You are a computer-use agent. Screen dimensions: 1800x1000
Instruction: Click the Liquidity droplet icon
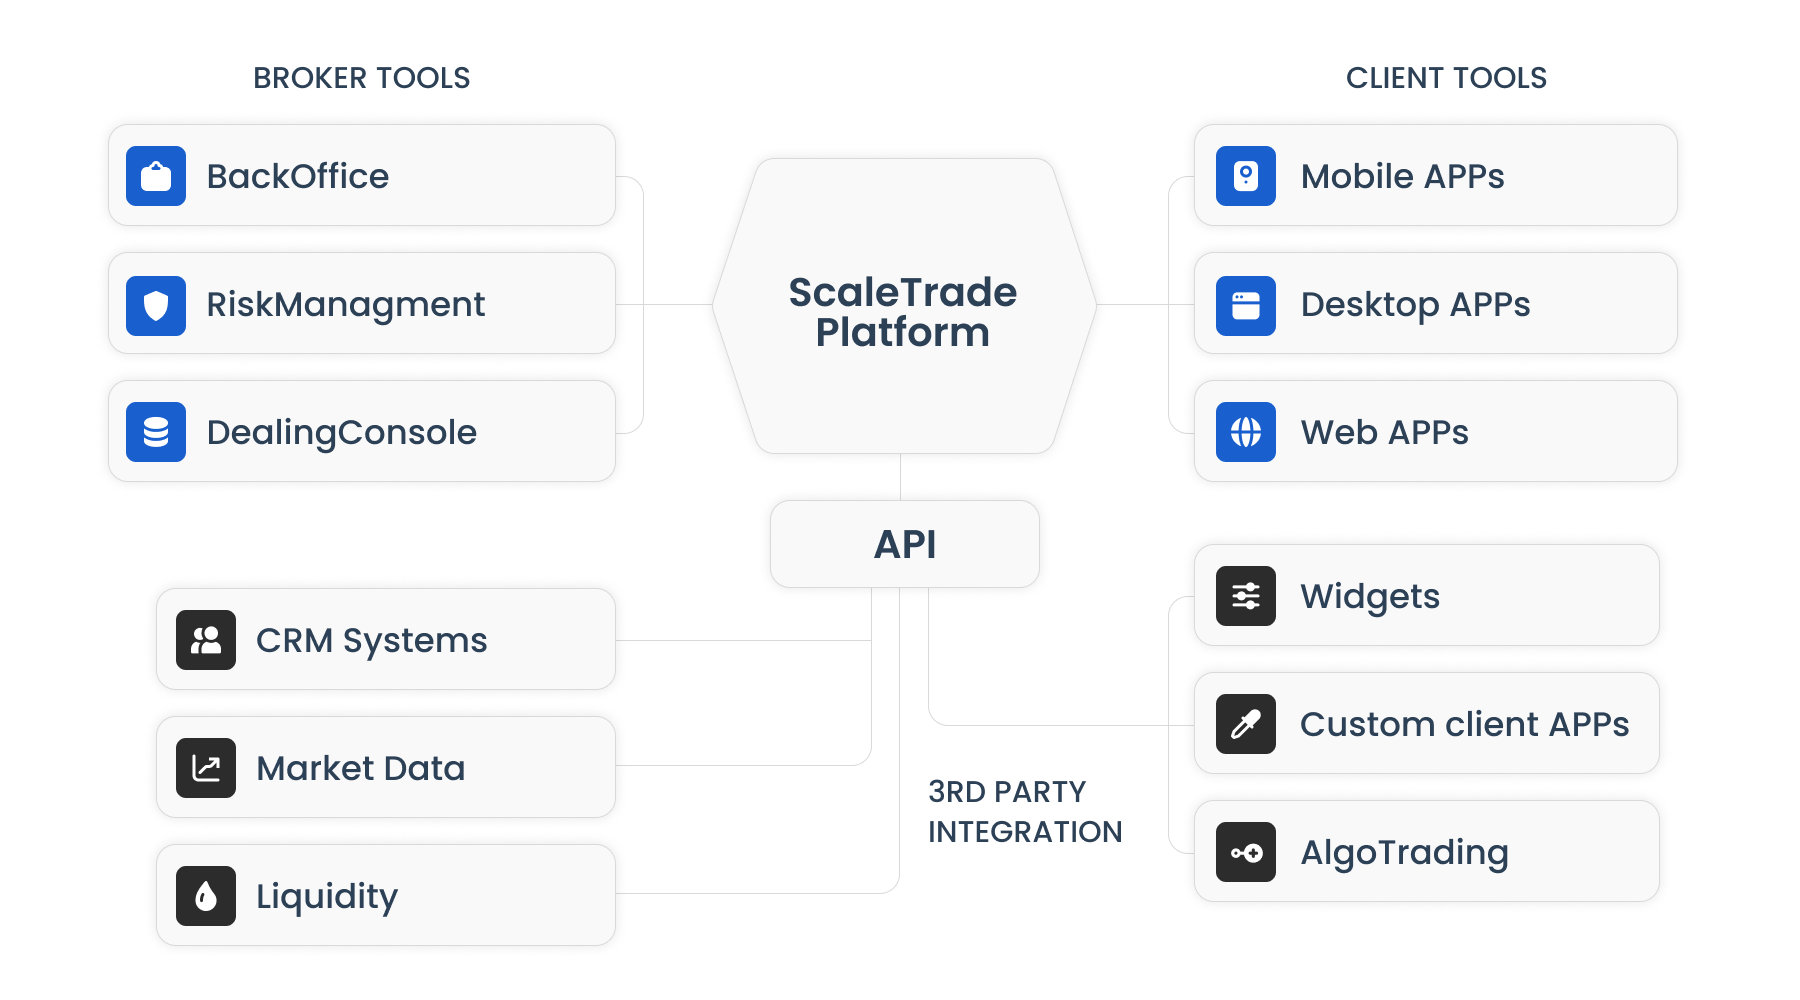[x=206, y=896]
